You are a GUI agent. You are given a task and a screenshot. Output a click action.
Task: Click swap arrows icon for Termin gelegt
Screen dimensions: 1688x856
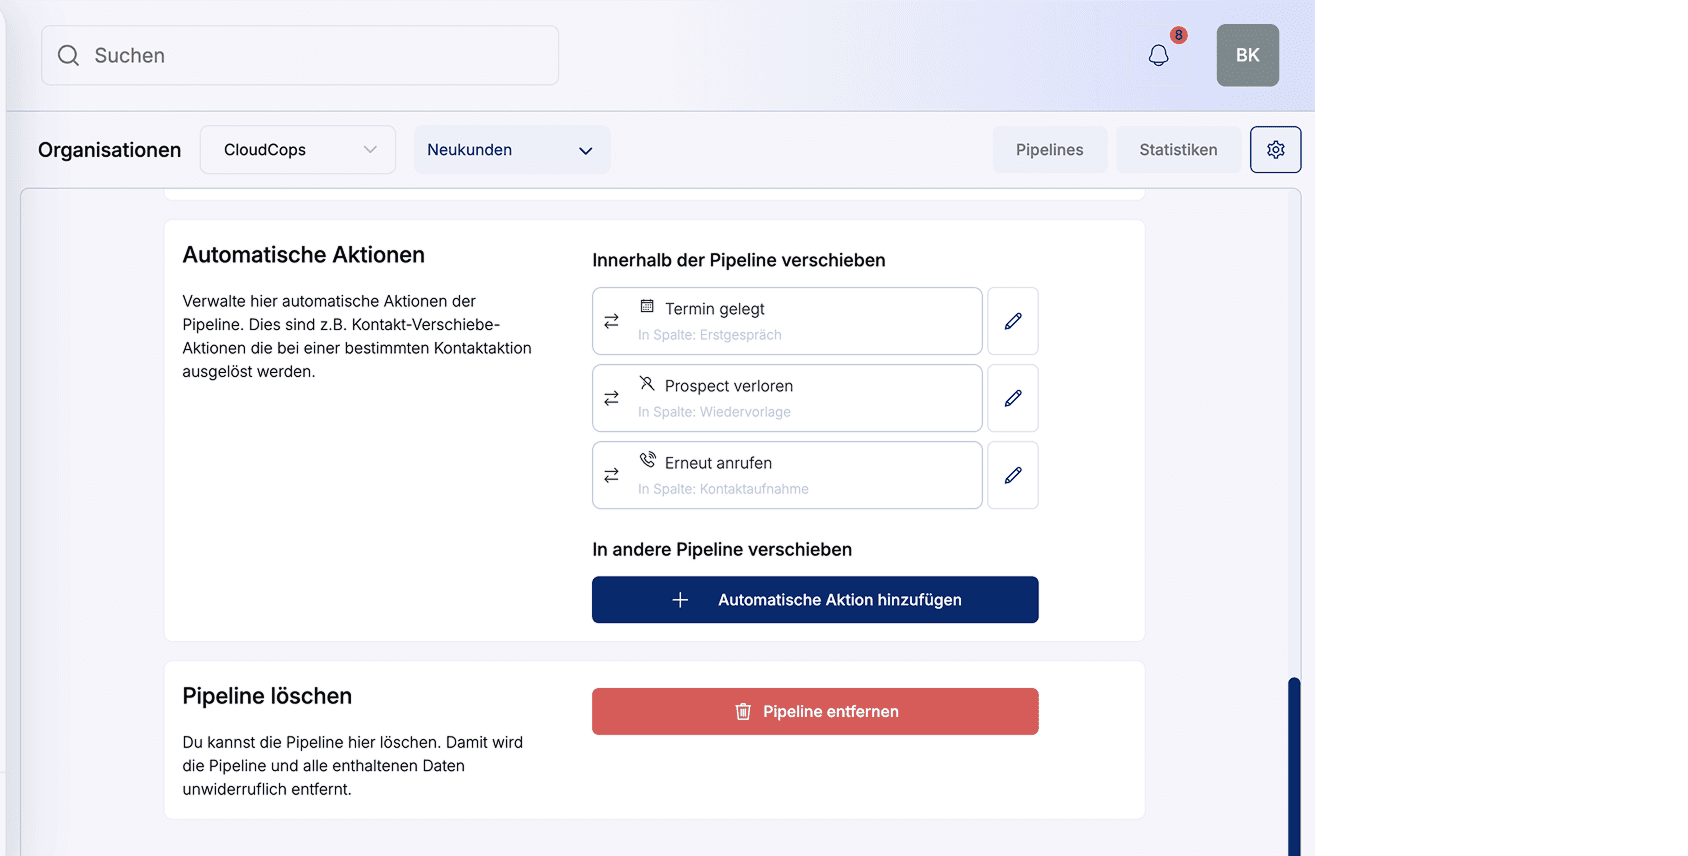pyautogui.click(x=611, y=321)
